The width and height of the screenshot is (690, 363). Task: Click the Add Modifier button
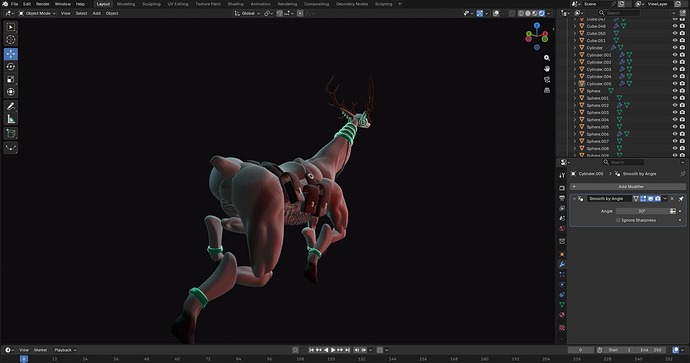[x=628, y=187]
